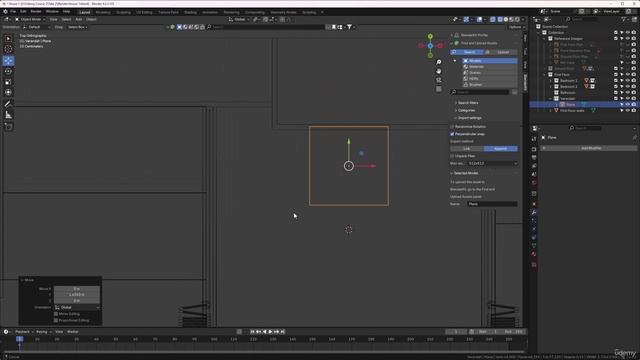Click the green Y axis on navigation gizmo
This screenshot has height=360, width=640.
(430, 36)
